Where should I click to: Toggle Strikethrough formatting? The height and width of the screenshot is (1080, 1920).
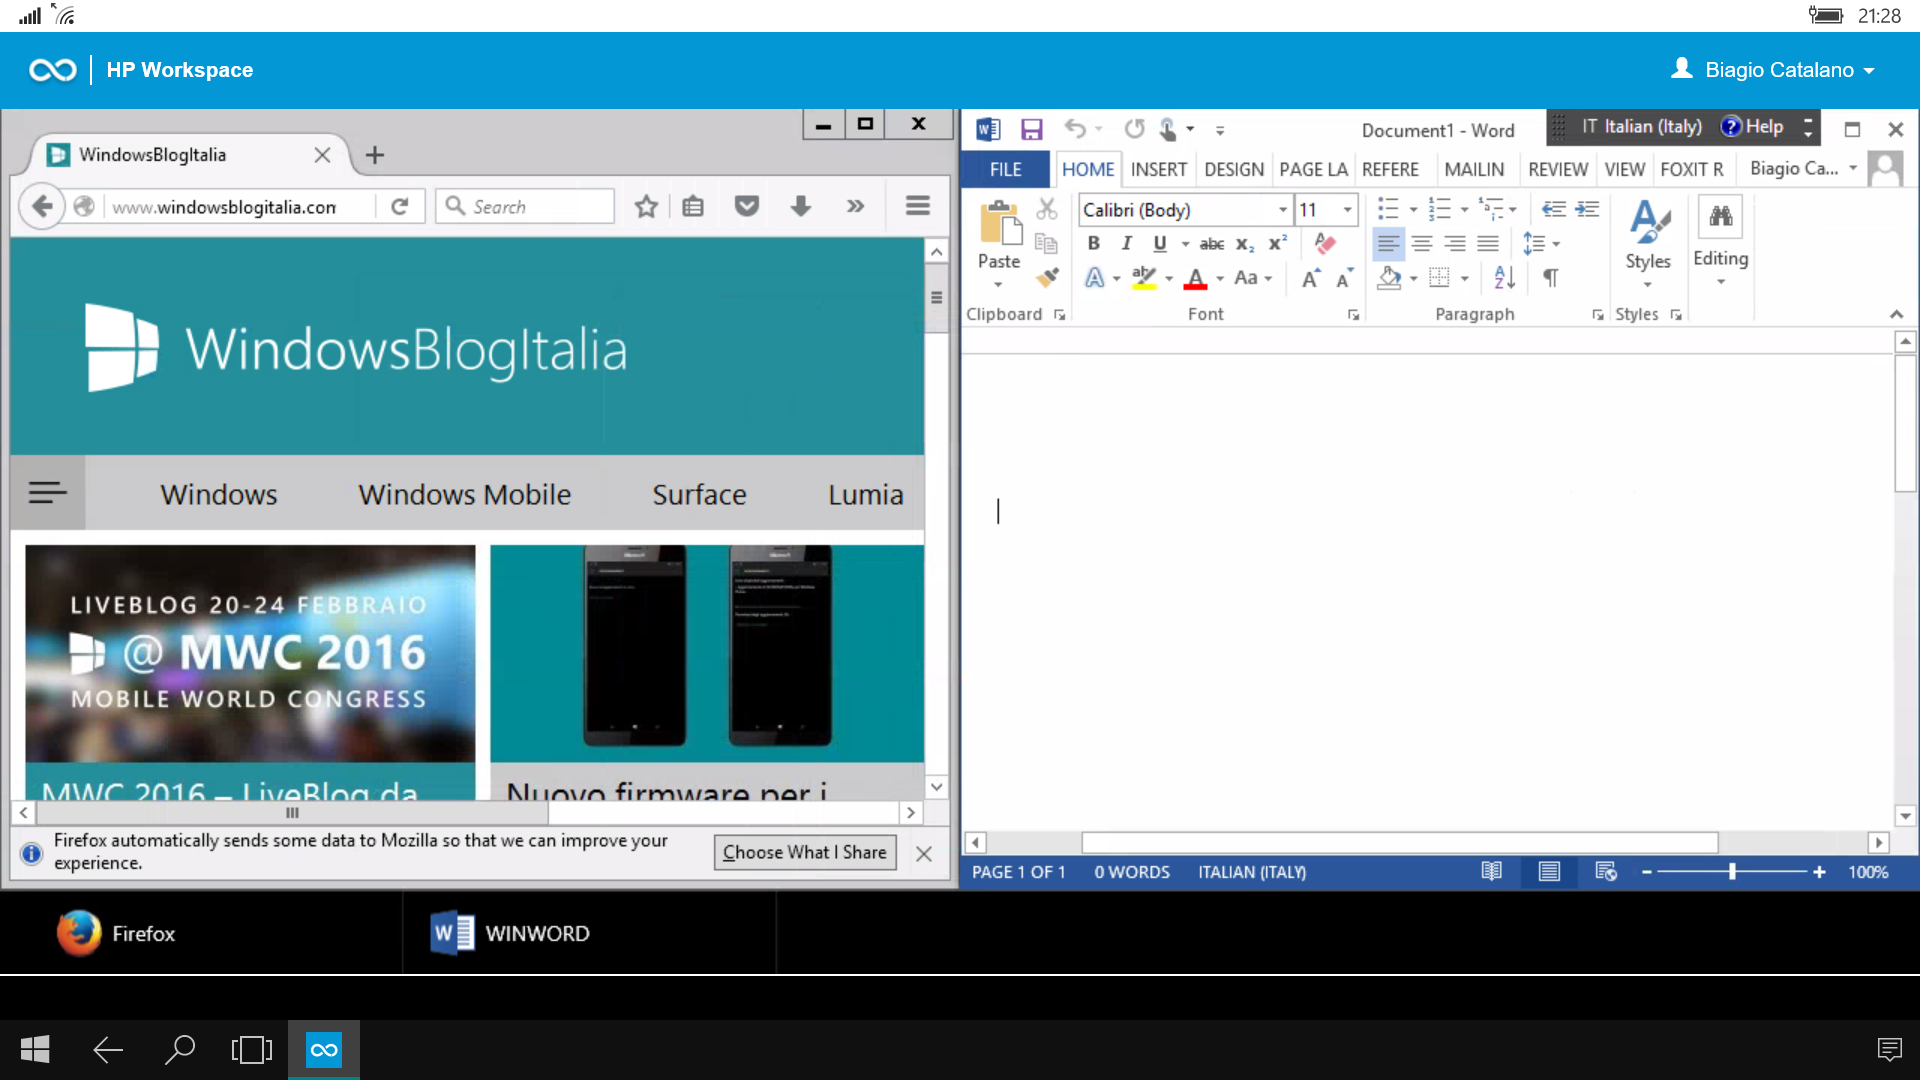click(x=1211, y=243)
